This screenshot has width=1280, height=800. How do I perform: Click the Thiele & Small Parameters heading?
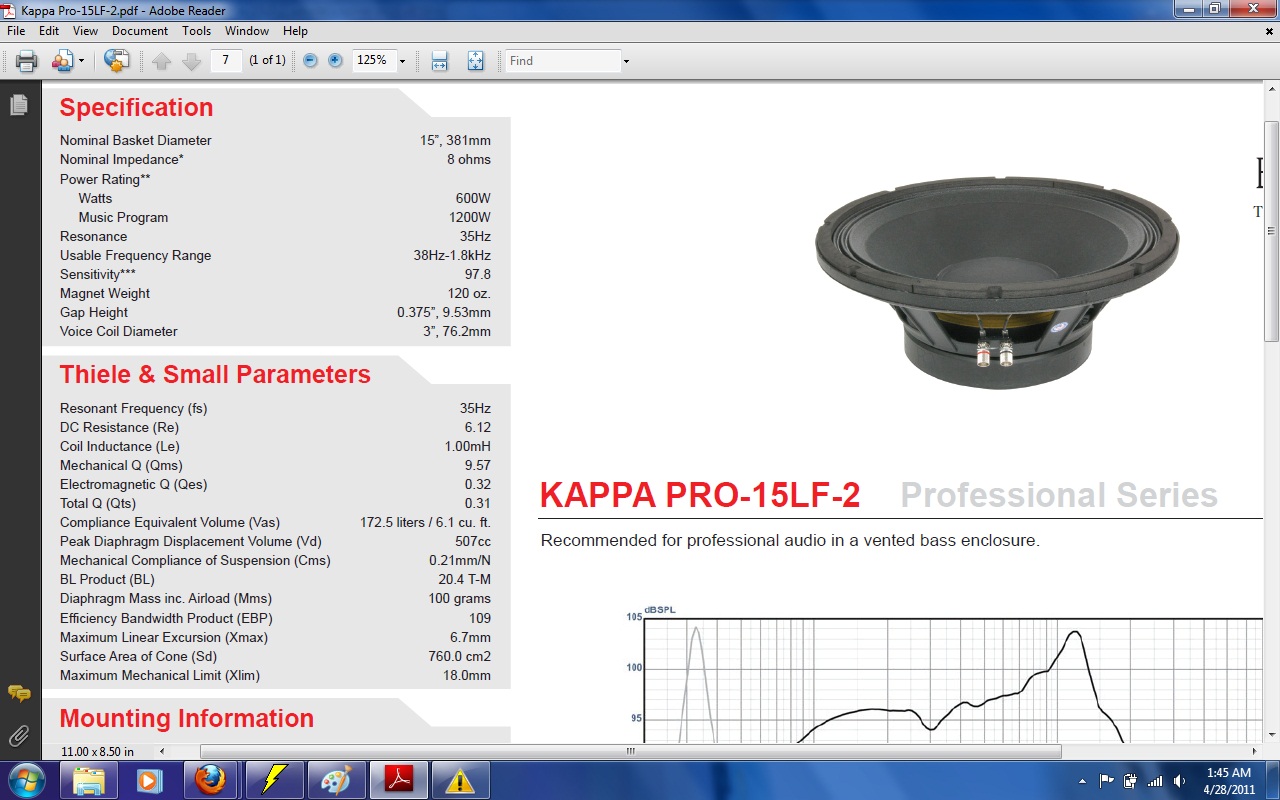point(215,374)
